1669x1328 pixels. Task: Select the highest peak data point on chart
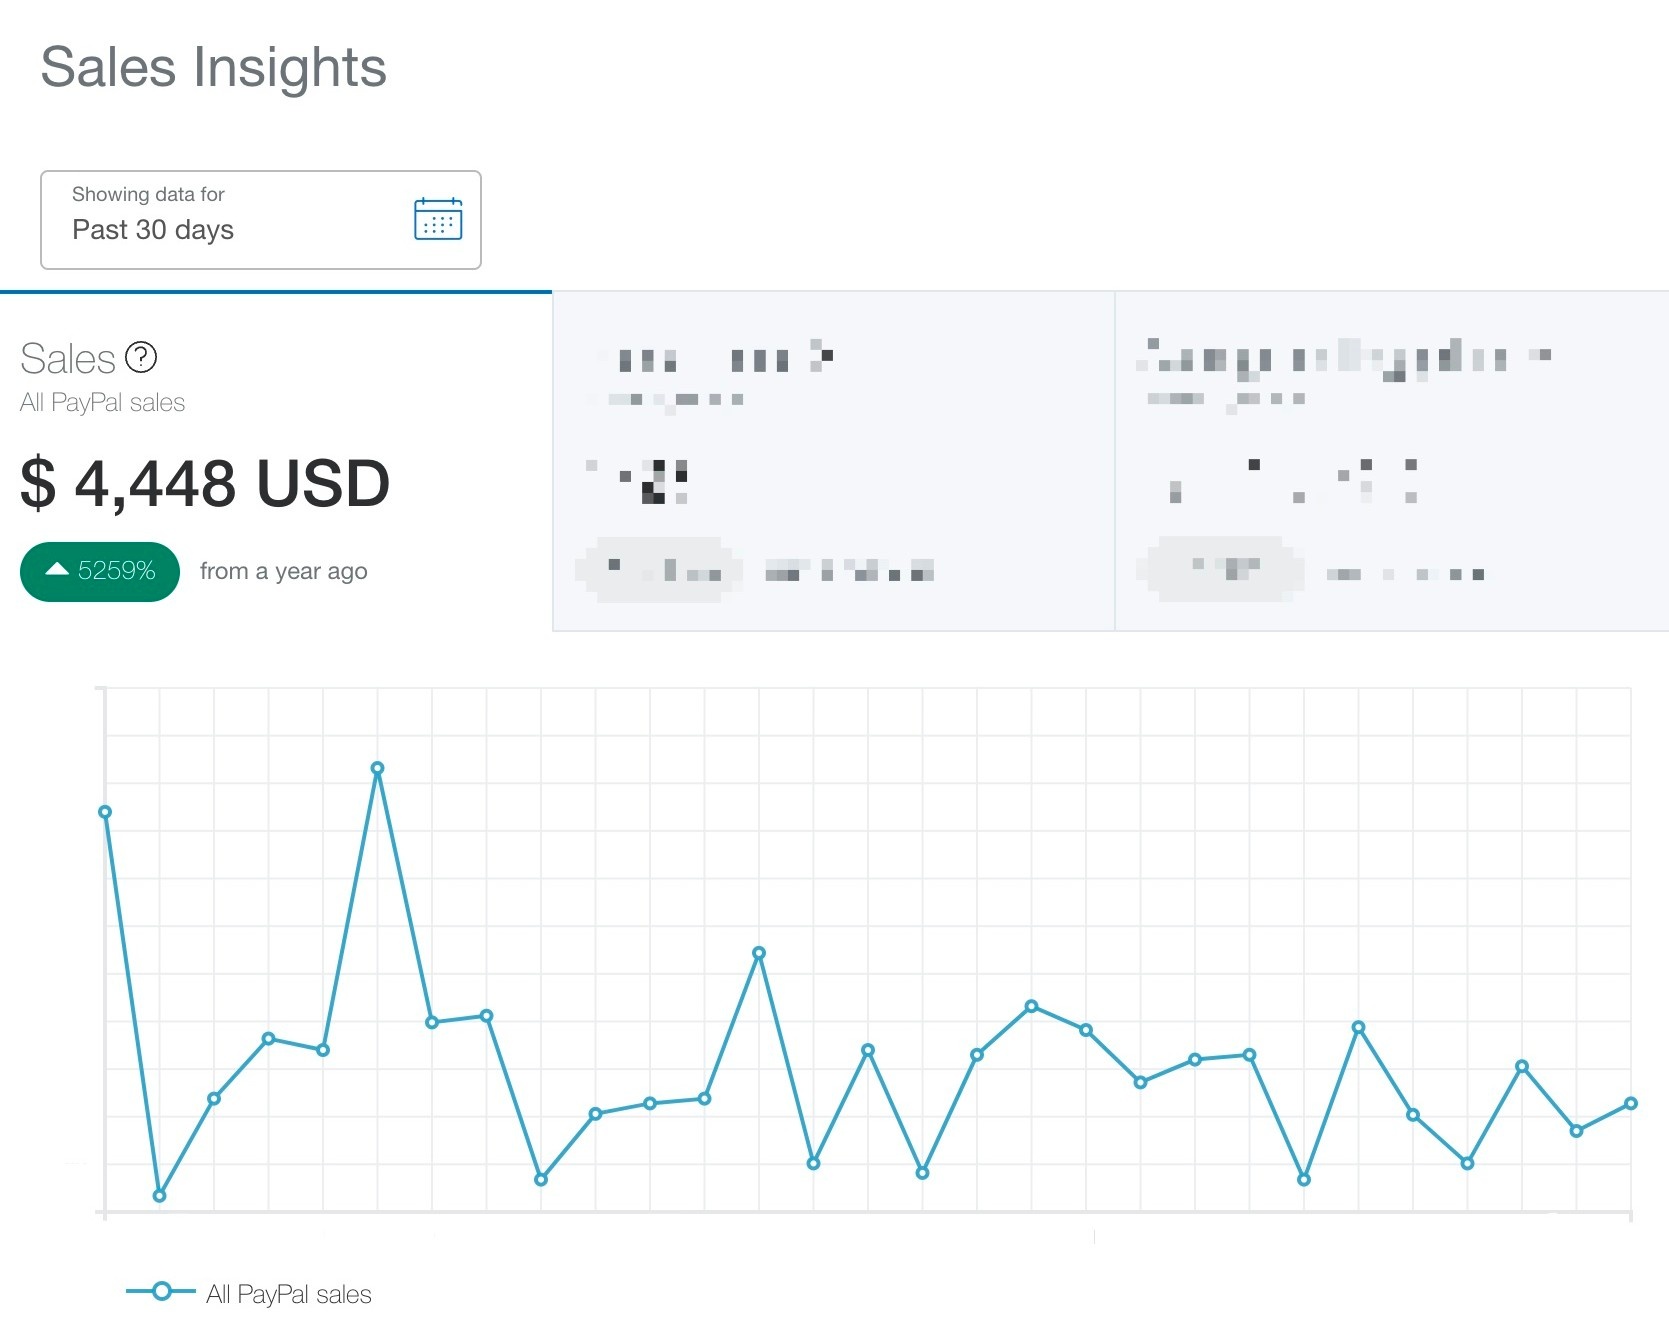377,769
